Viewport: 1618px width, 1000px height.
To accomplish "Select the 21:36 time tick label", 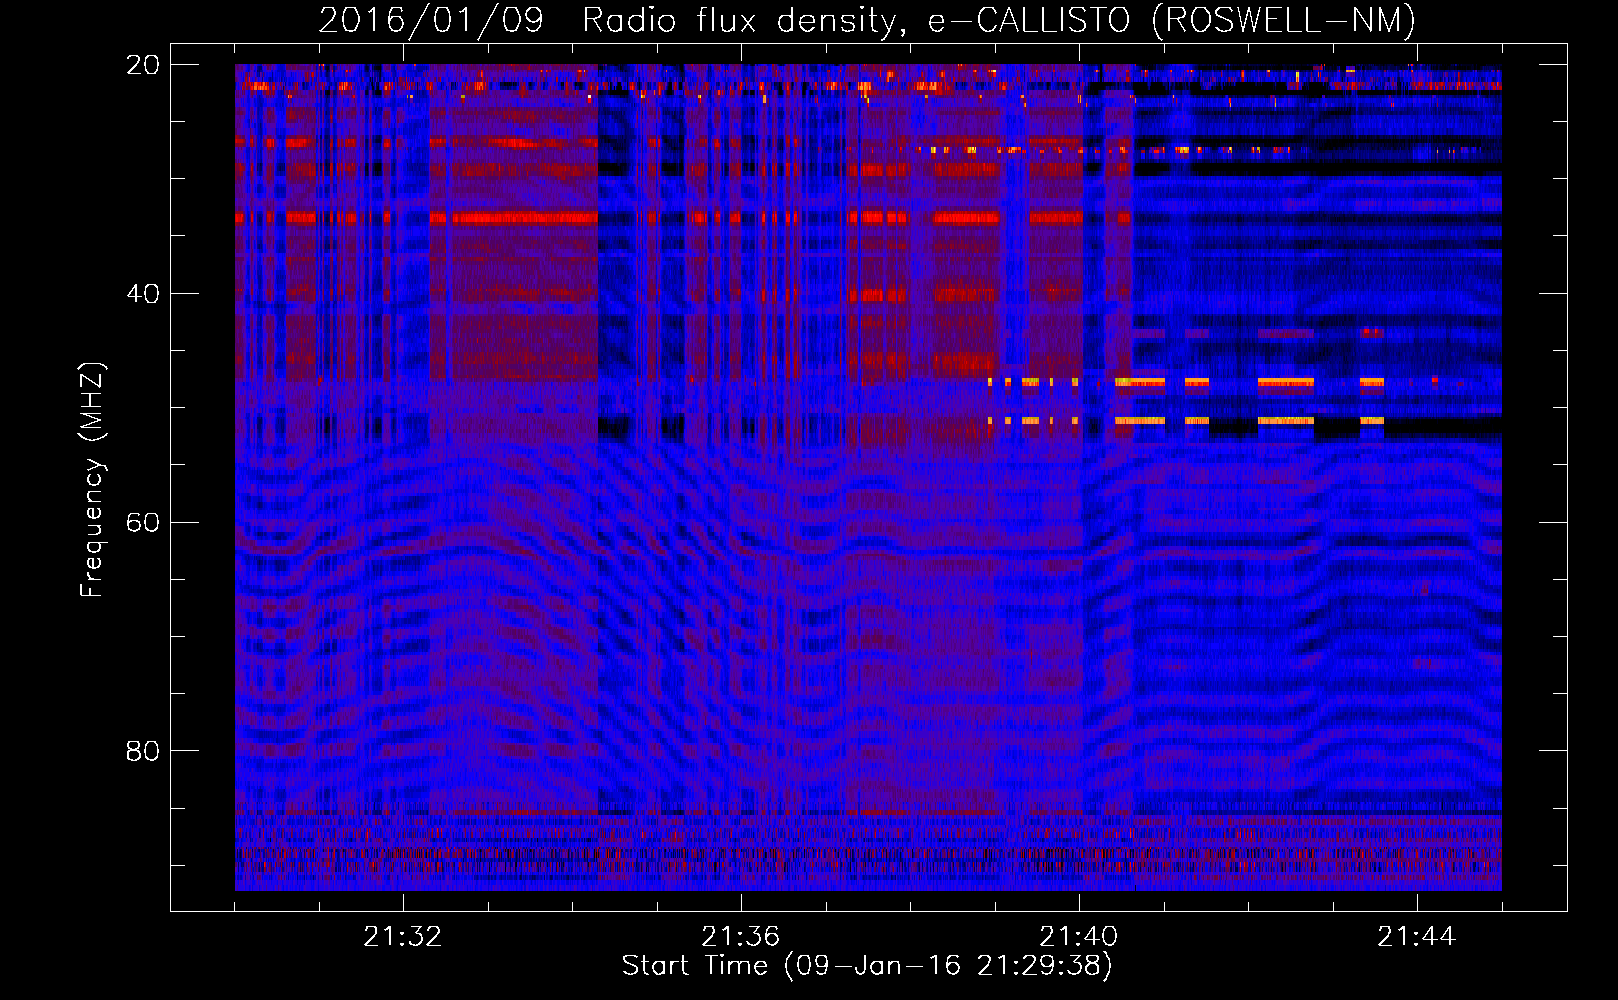I will (741, 937).
